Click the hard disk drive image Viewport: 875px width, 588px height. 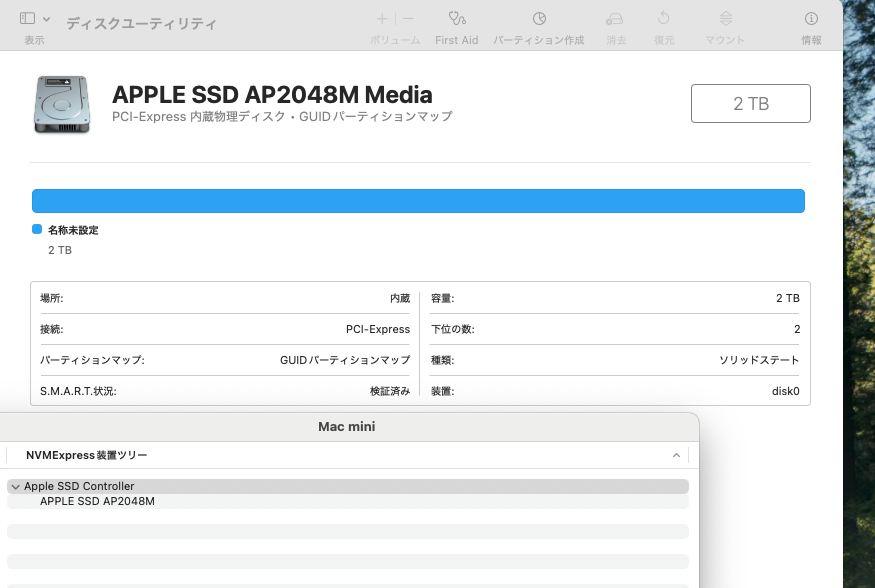pos(62,104)
